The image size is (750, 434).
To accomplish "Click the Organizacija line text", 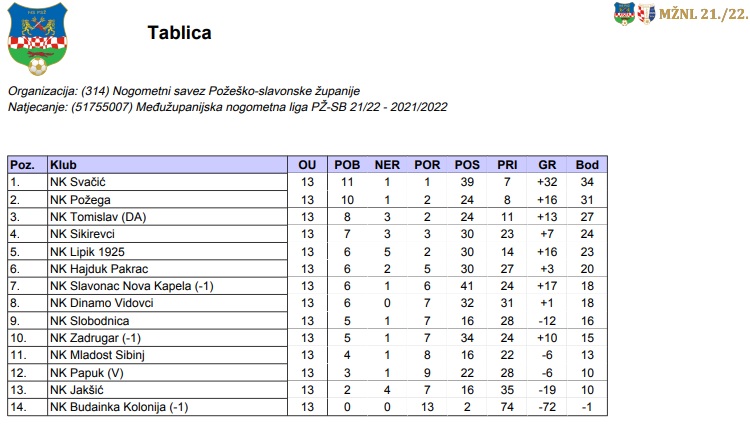I will click(x=183, y=91).
